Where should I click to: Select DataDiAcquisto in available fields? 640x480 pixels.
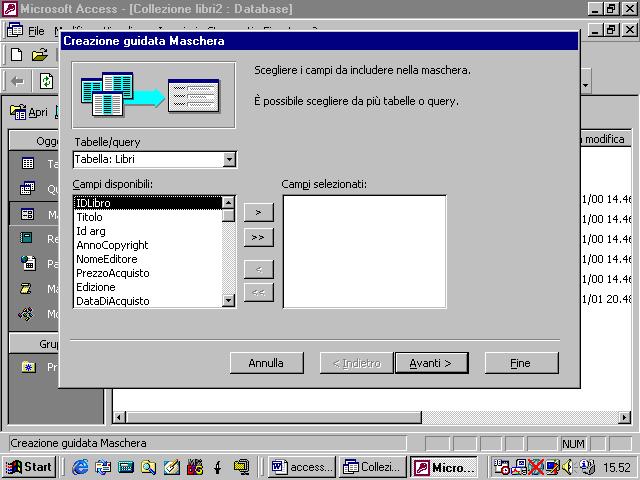148,301
